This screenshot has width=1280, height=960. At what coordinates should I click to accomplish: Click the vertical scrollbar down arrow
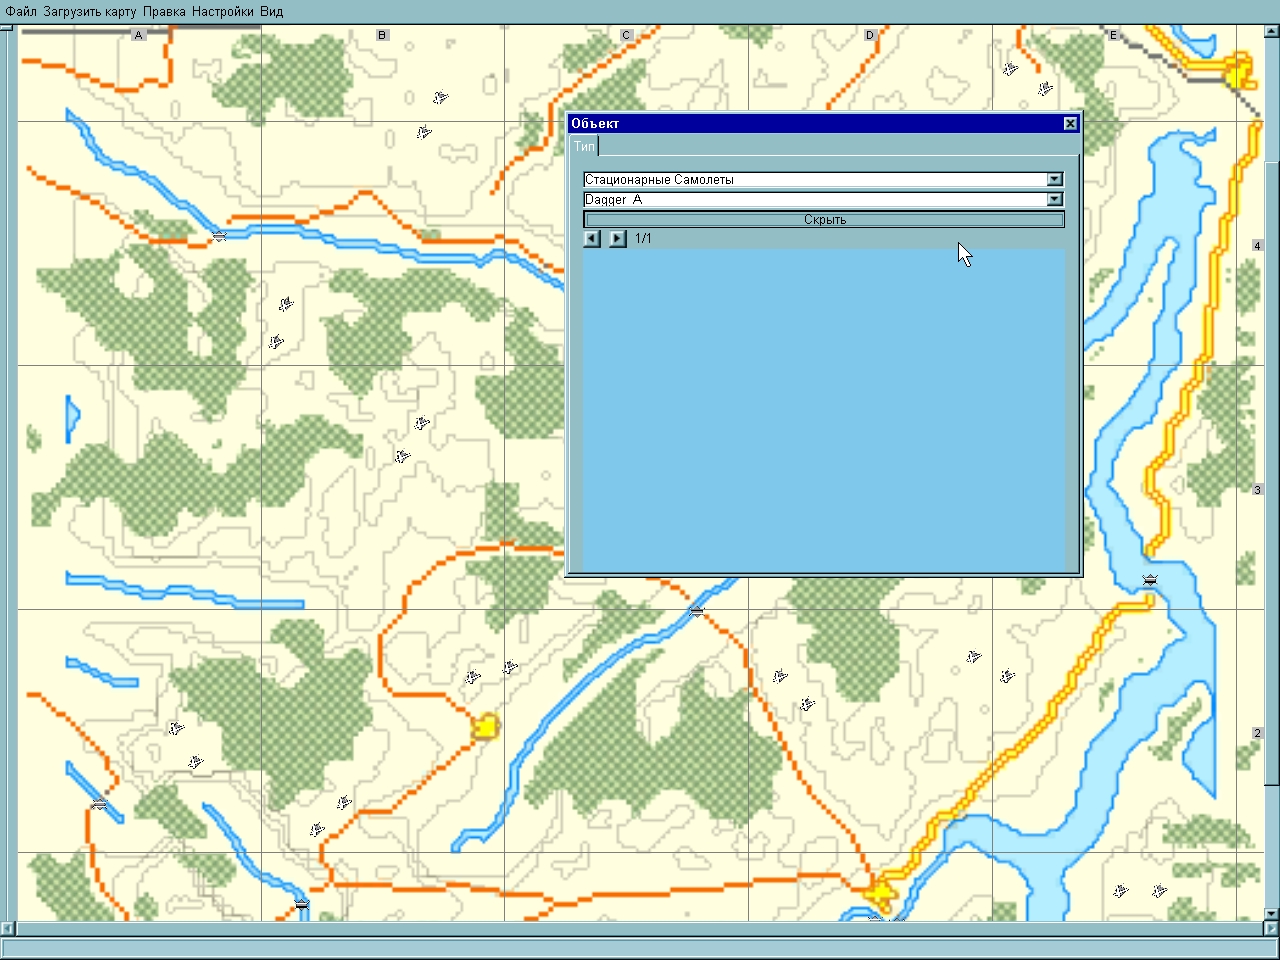1272,913
